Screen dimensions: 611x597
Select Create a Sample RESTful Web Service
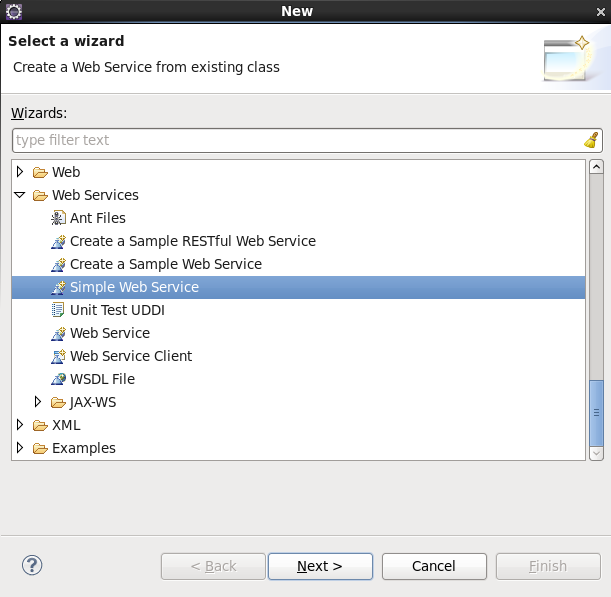coord(193,241)
